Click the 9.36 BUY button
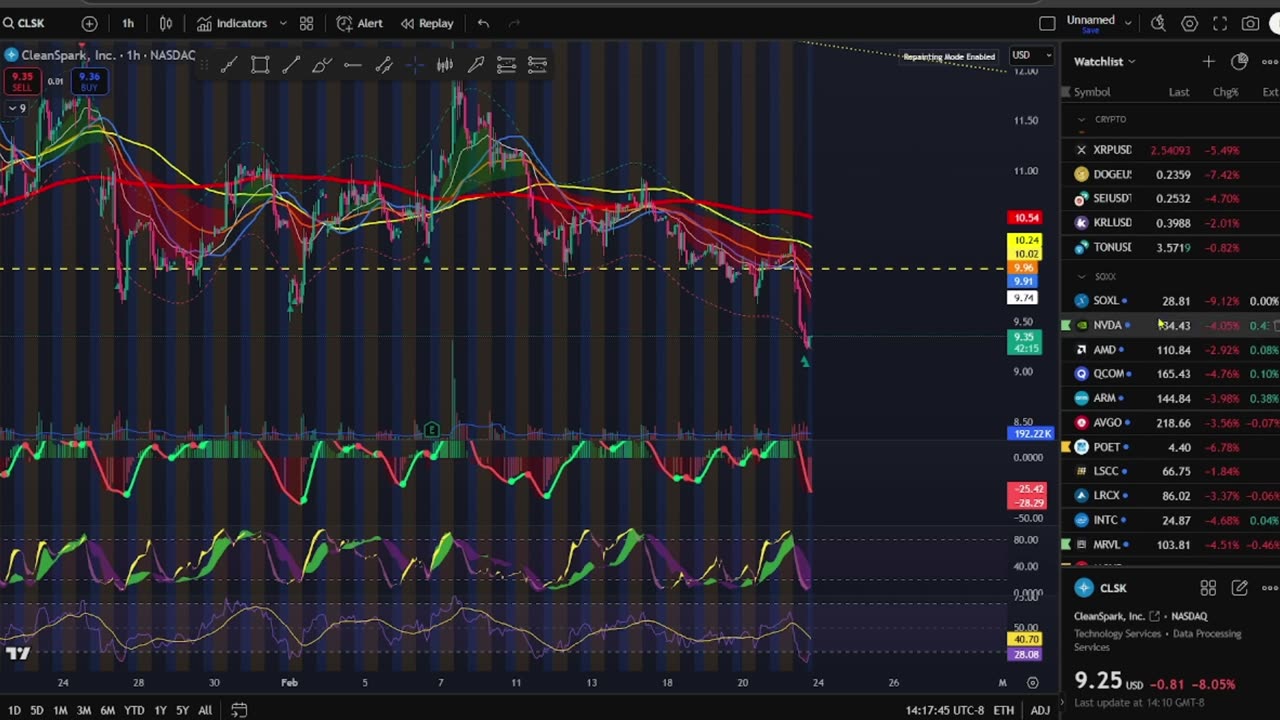This screenshot has height=720, width=1280. point(89,81)
